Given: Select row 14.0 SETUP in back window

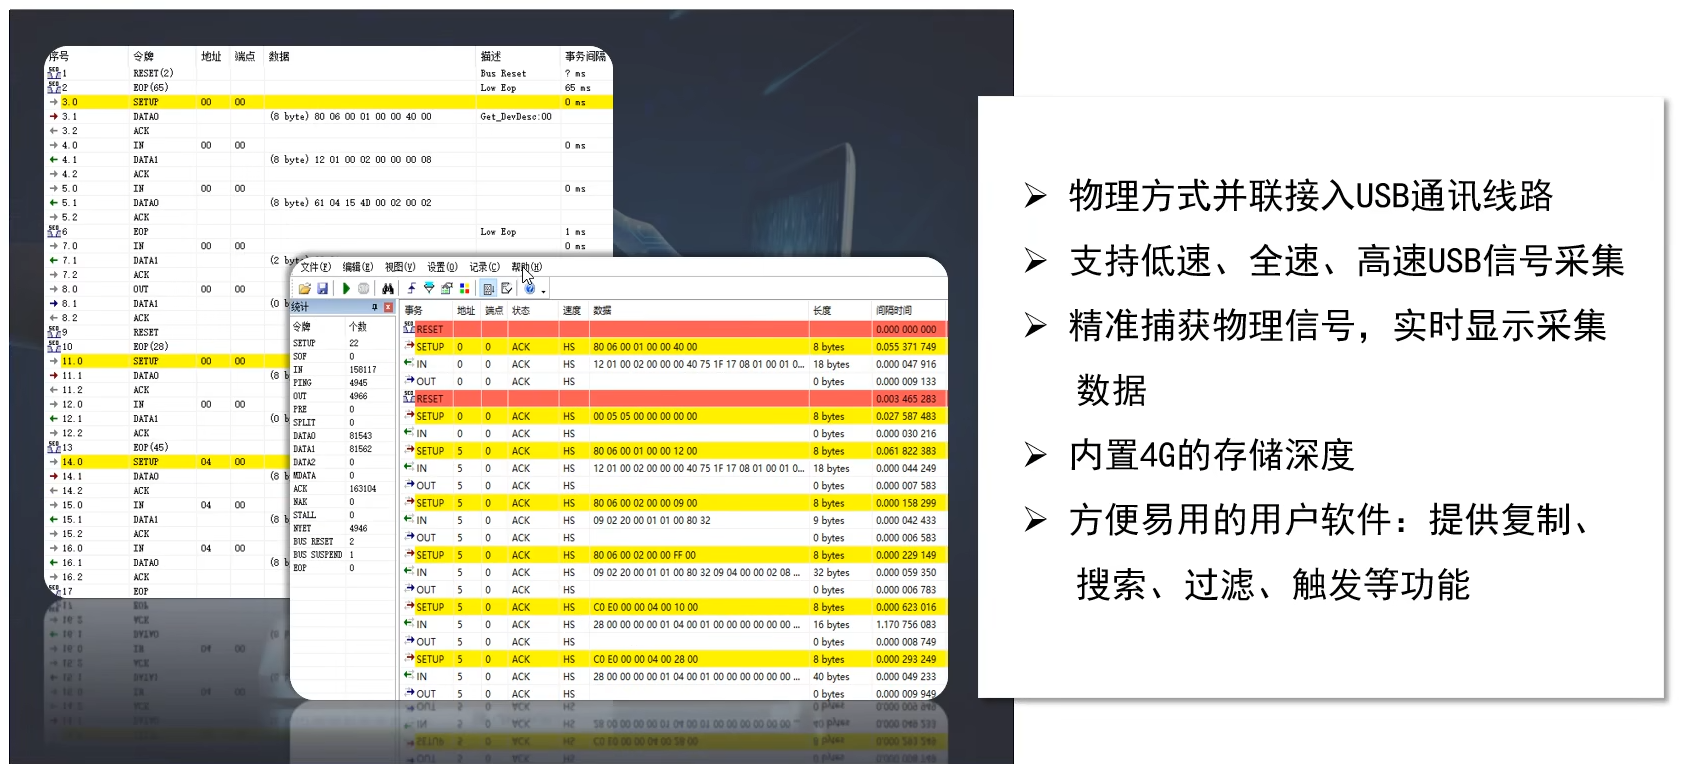Looking at the screenshot, I should coord(170,462).
